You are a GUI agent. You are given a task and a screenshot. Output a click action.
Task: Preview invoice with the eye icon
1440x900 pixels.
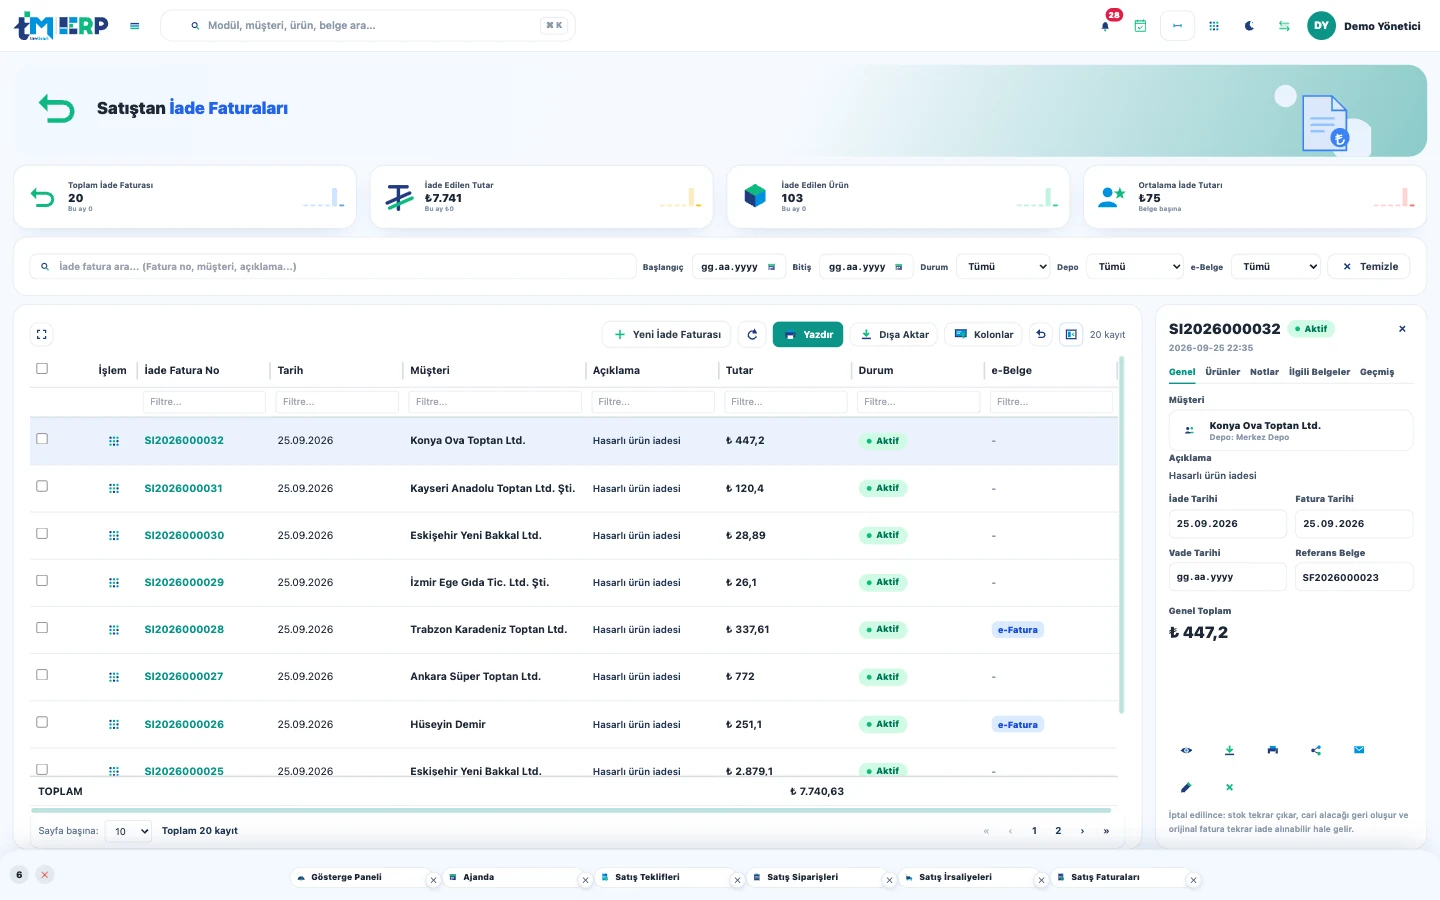pyautogui.click(x=1186, y=750)
